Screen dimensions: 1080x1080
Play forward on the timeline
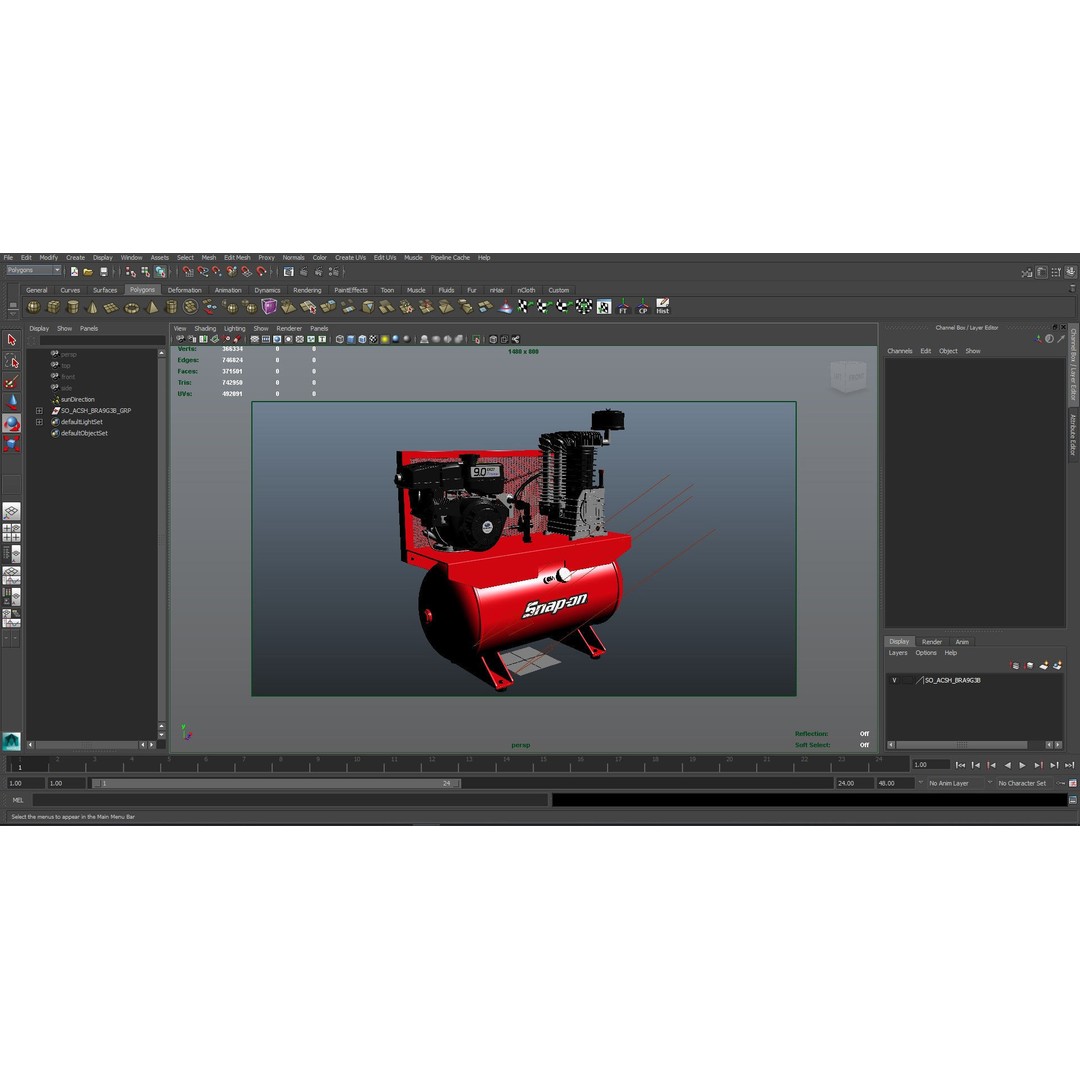[1022, 765]
